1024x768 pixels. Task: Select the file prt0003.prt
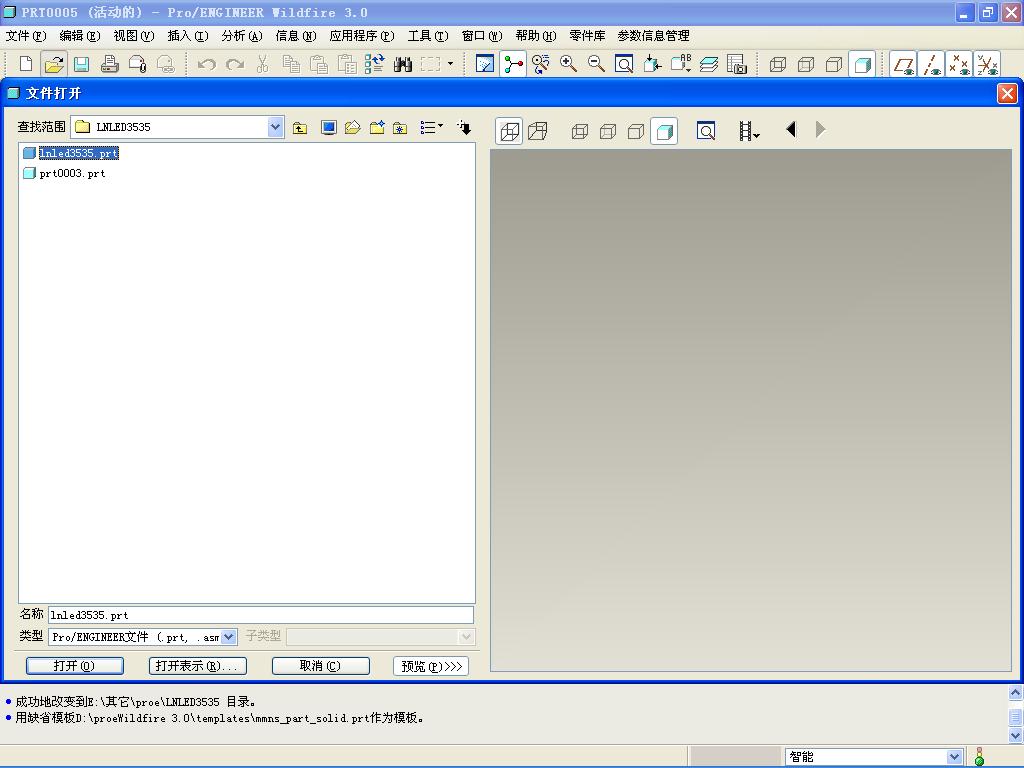tap(72, 173)
